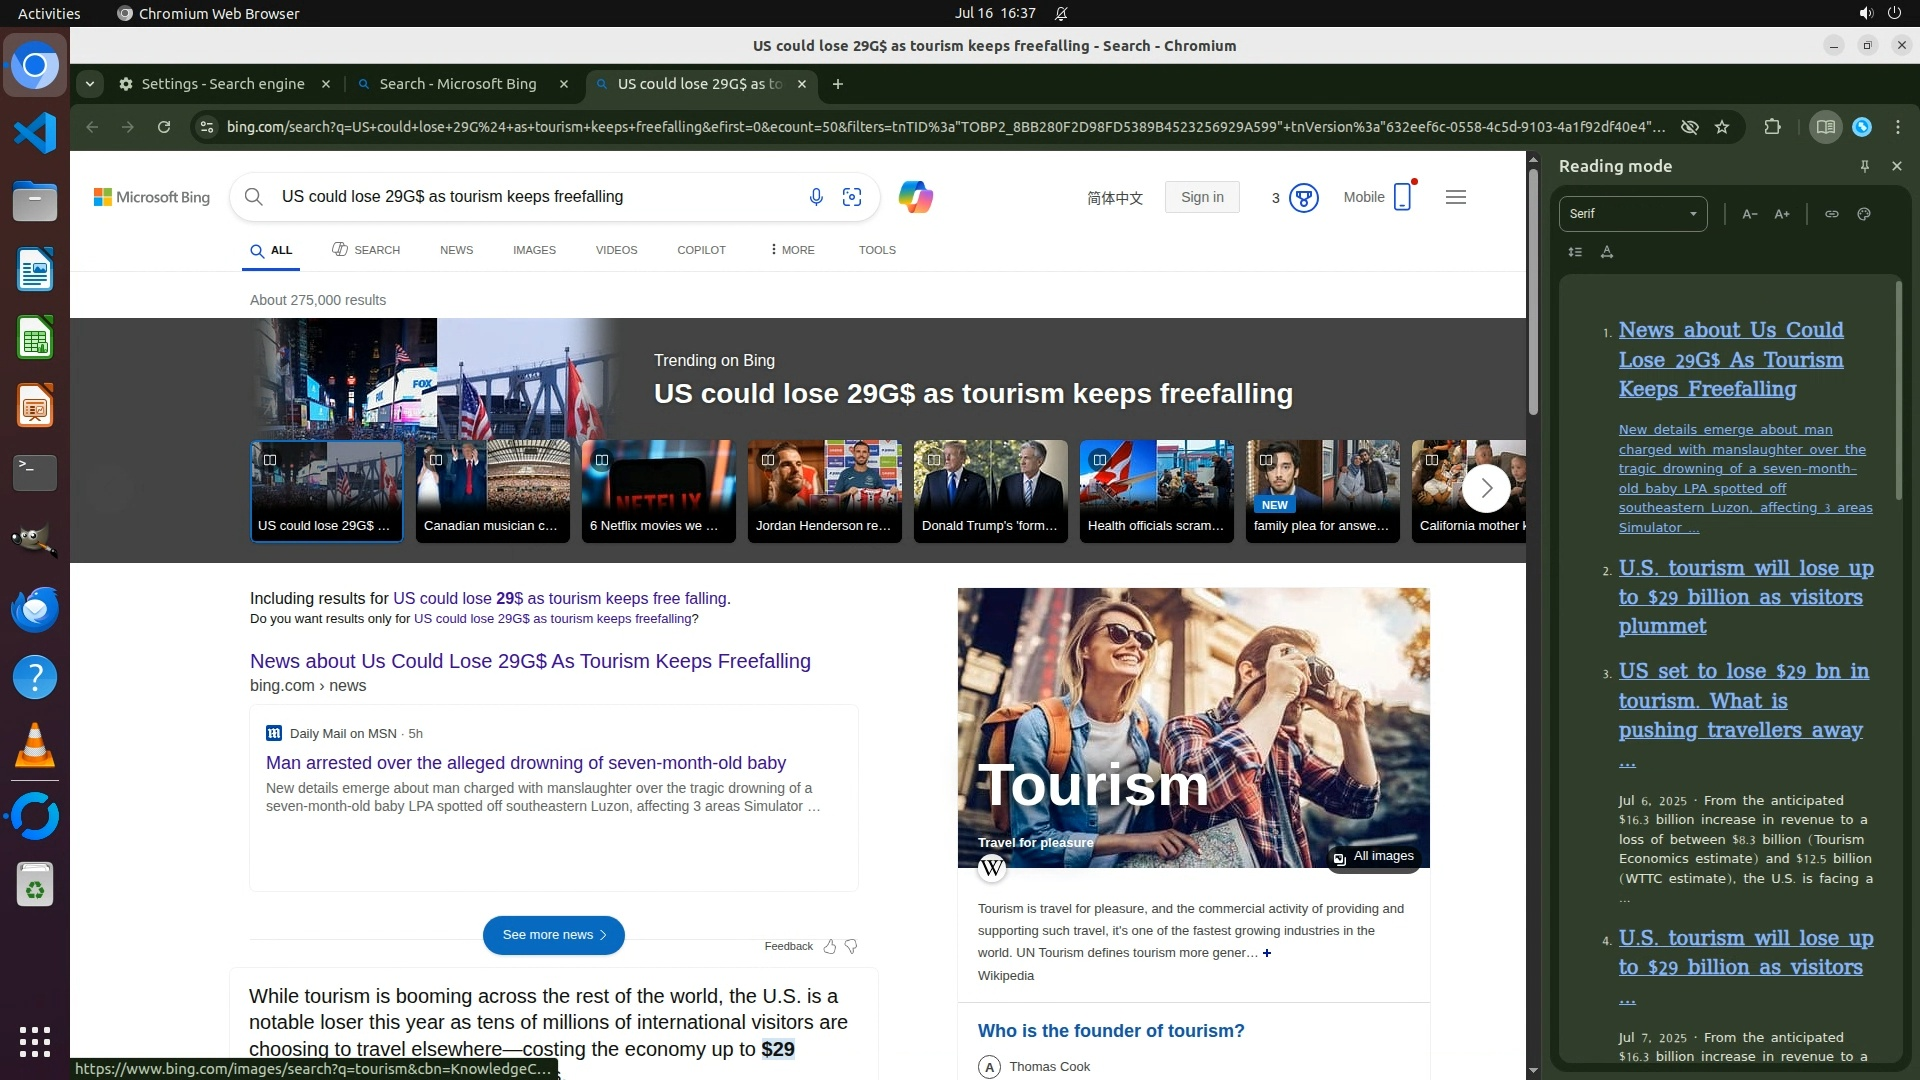This screenshot has width=1920, height=1080.
Task: Bookmark this page with the star icon
Action: [1722, 127]
